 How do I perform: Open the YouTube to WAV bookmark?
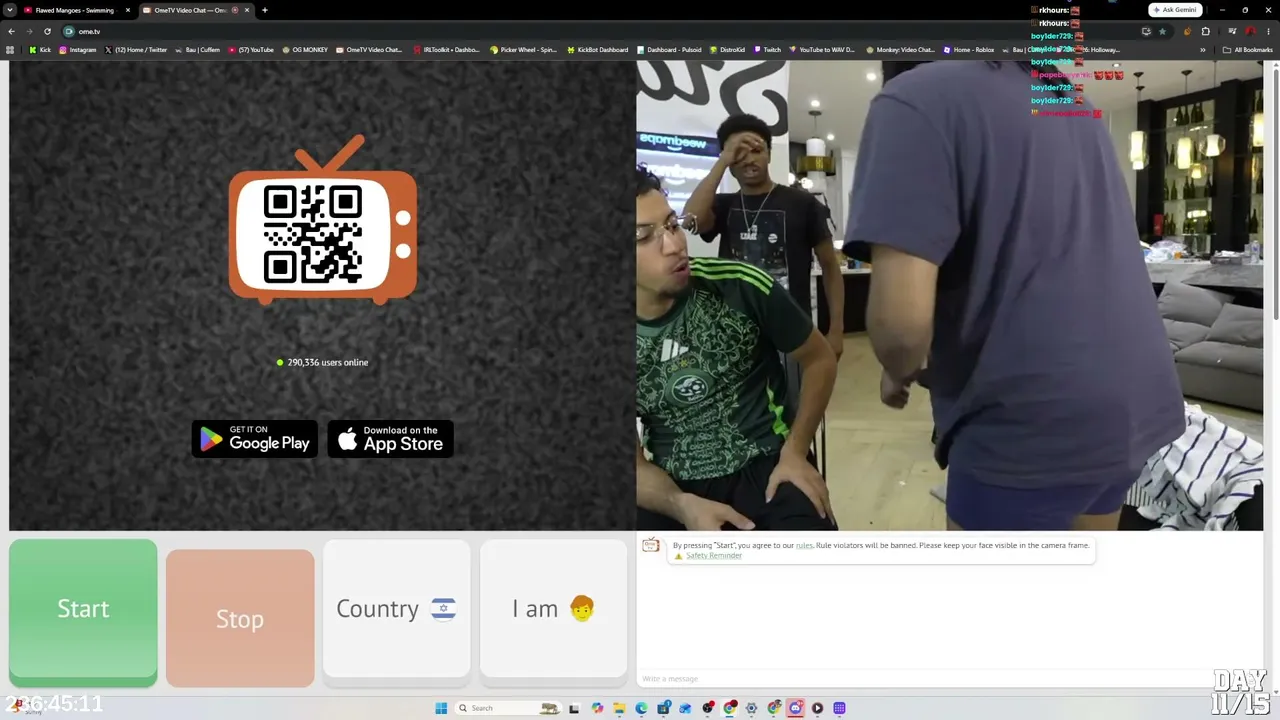pos(823,50)
